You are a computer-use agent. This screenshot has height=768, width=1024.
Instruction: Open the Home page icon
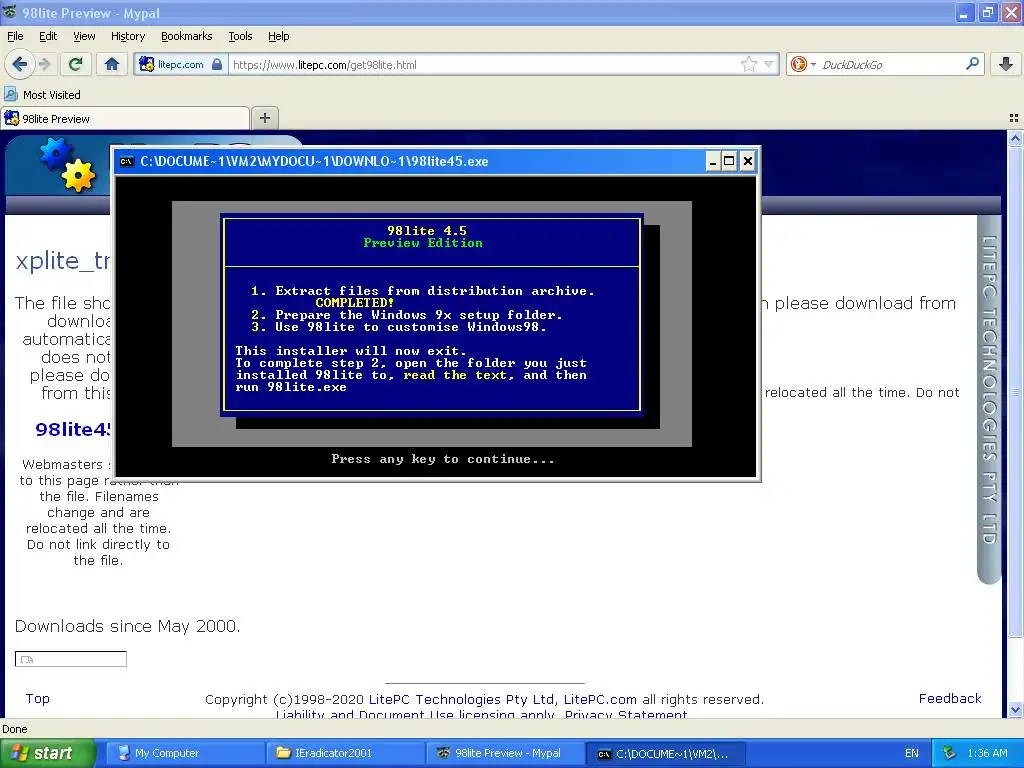tap(112, 64)
